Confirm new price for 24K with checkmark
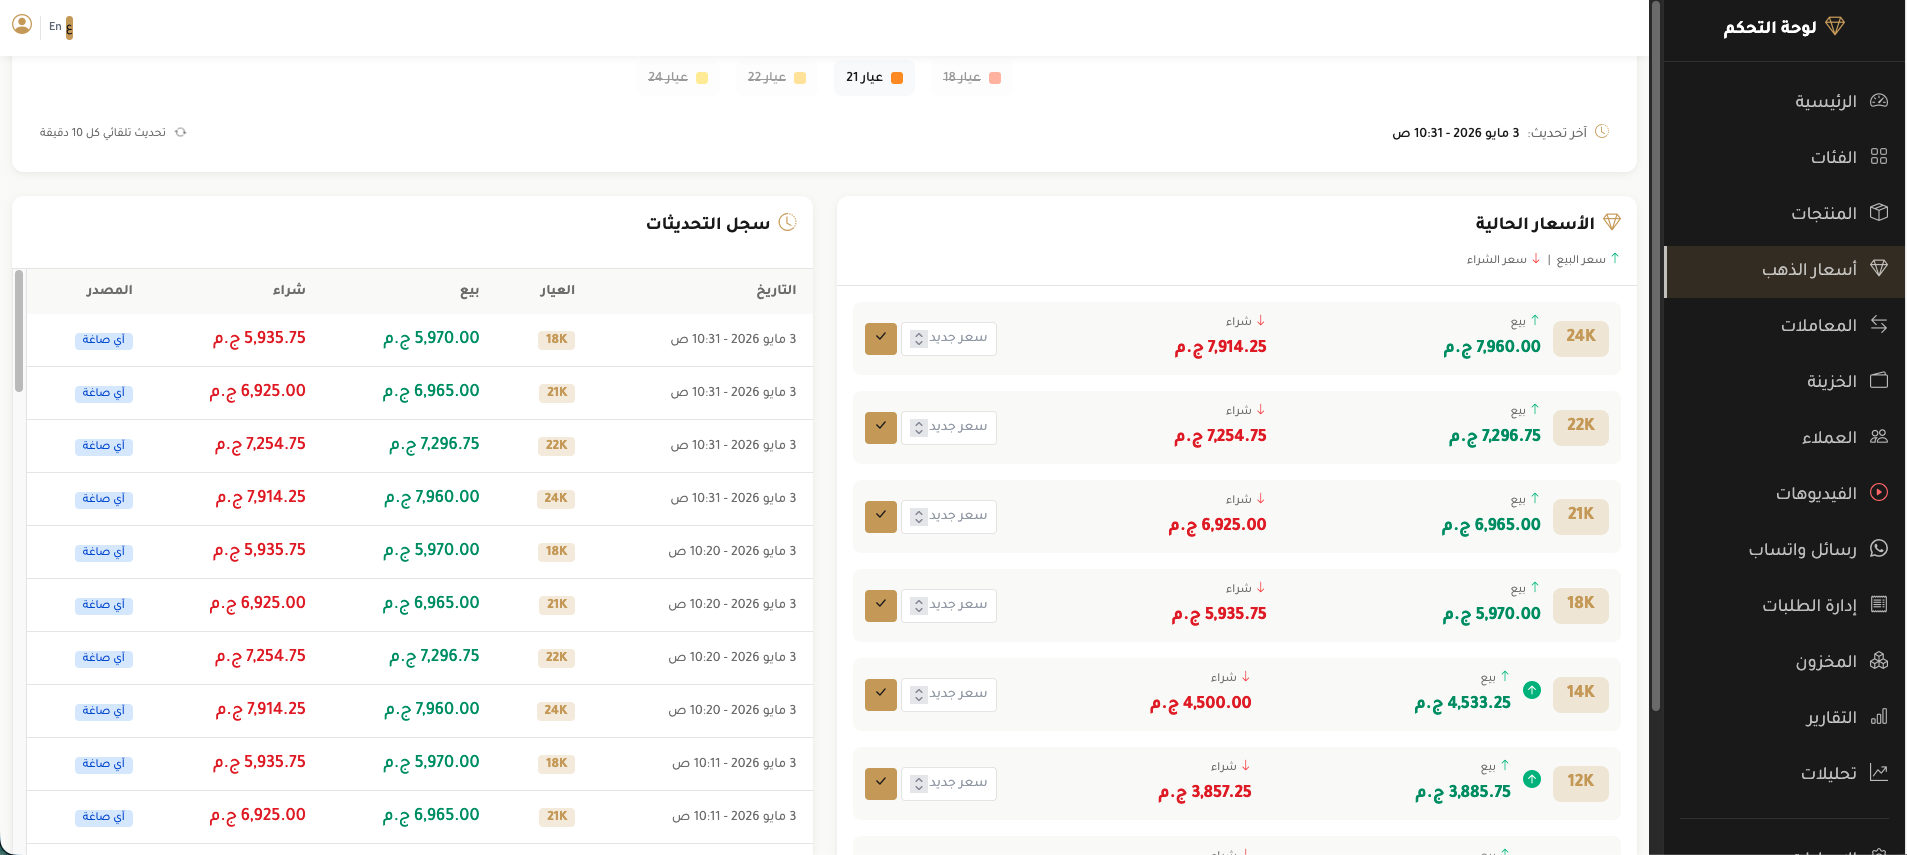This screenshot has width=1907, height=855. click(880, 338)
